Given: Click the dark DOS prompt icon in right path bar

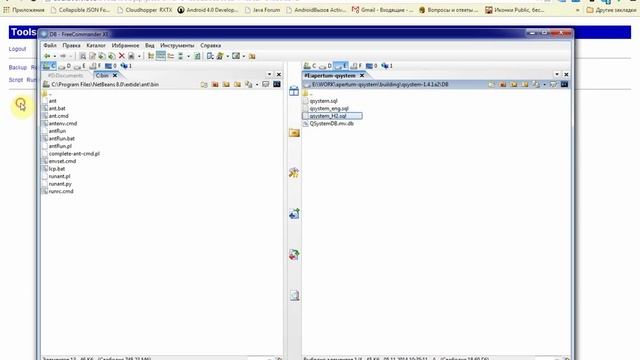Looking at the screenshot, I should pos(564,84).
